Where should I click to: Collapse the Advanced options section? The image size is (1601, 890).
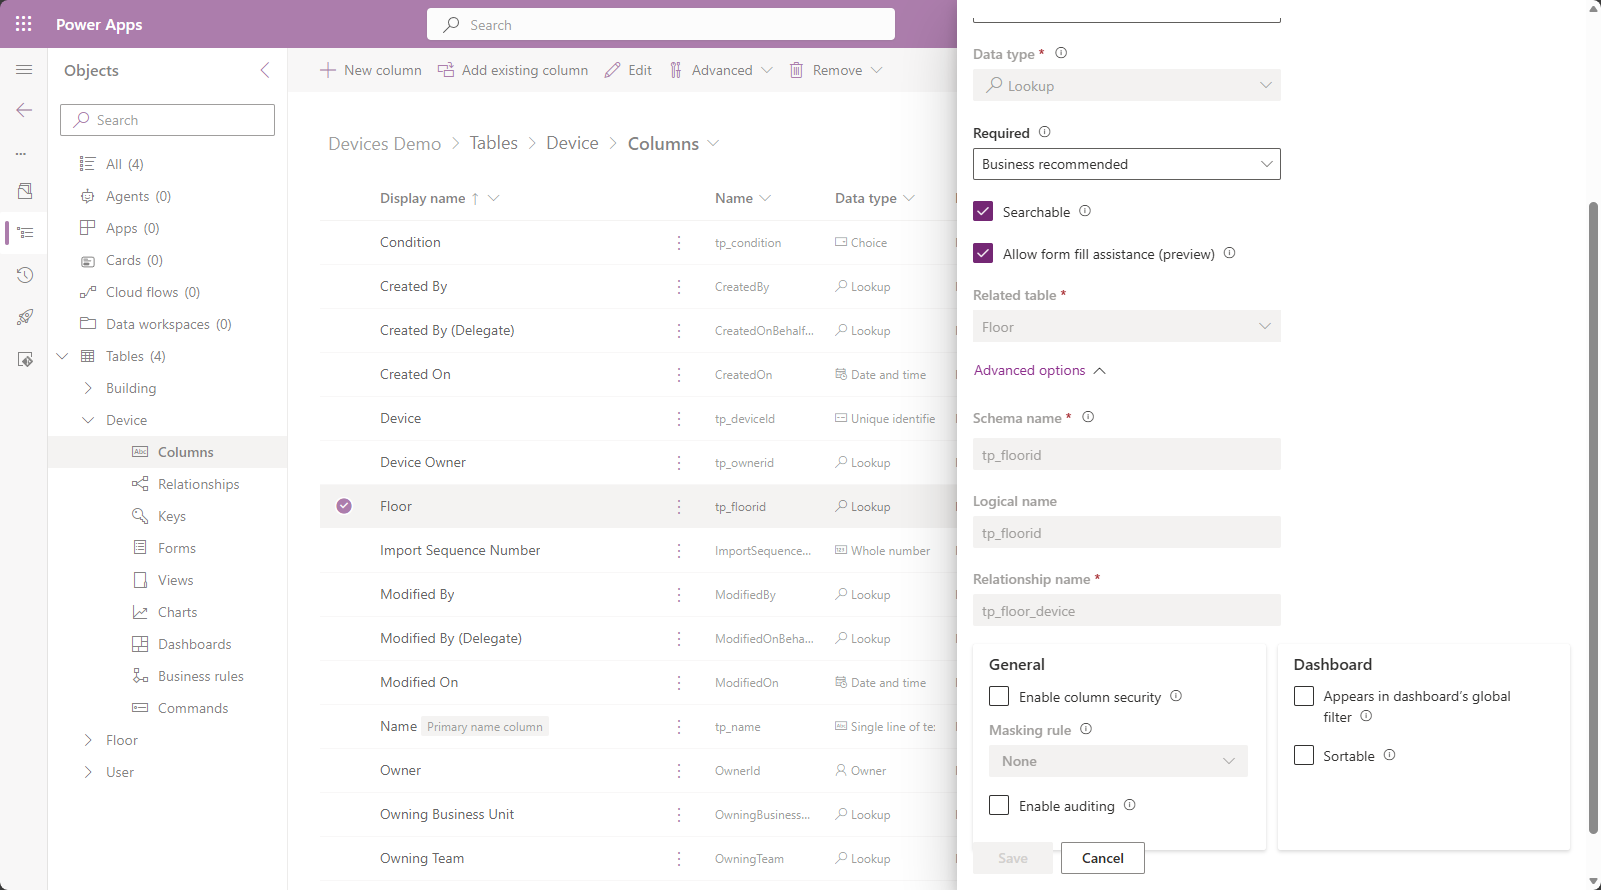pos(1039,370)
